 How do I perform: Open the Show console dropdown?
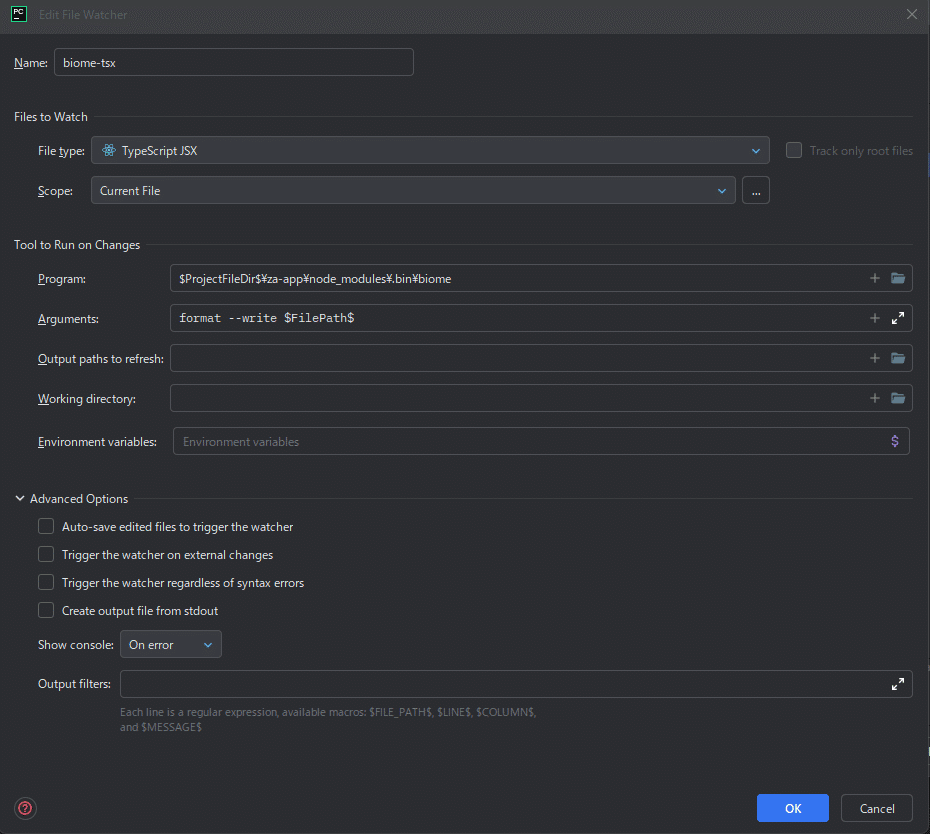click(x=170, y=644)
